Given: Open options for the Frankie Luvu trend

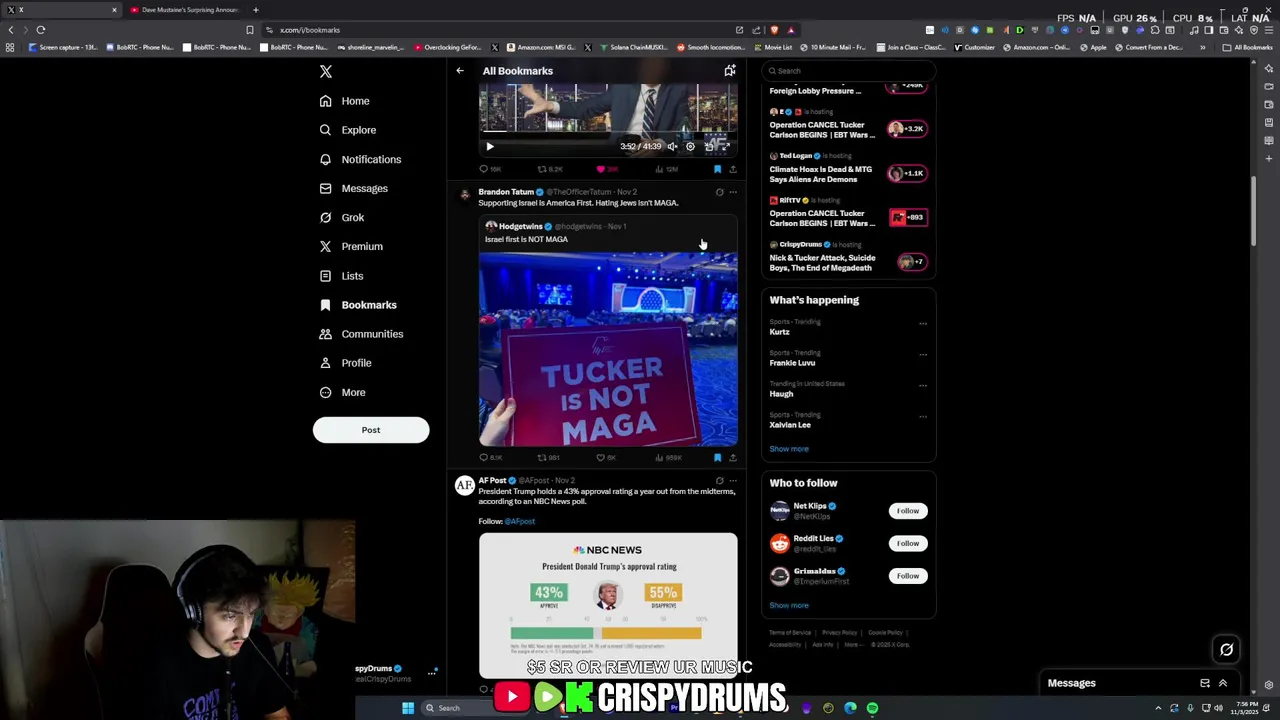Looking at the screenshot, I should [x=923, y=354].
